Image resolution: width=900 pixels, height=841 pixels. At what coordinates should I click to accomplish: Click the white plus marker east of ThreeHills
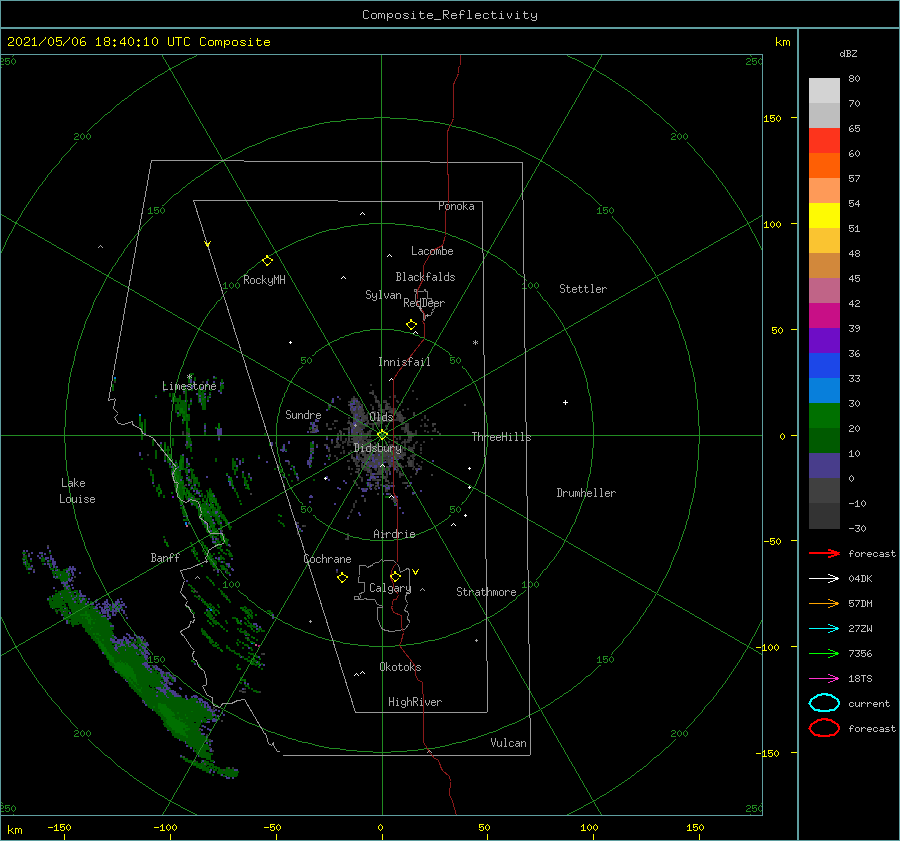coord(565,402)
